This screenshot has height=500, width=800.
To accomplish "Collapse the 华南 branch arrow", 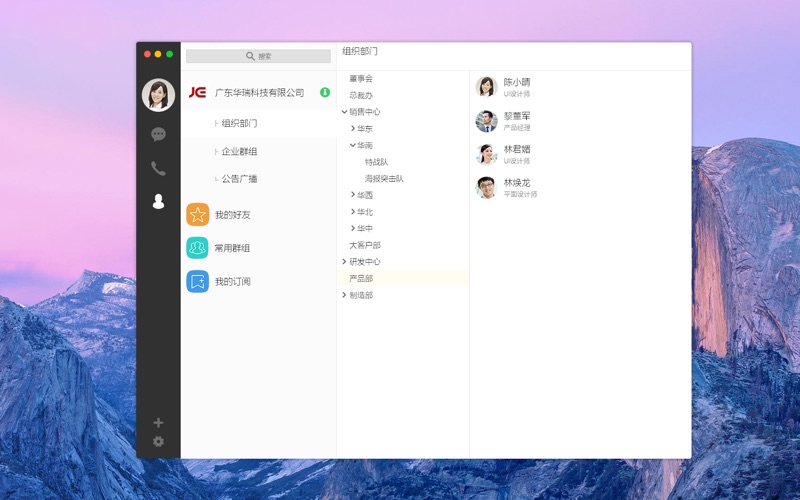I will pyautogui.click(x=352, y=145).
